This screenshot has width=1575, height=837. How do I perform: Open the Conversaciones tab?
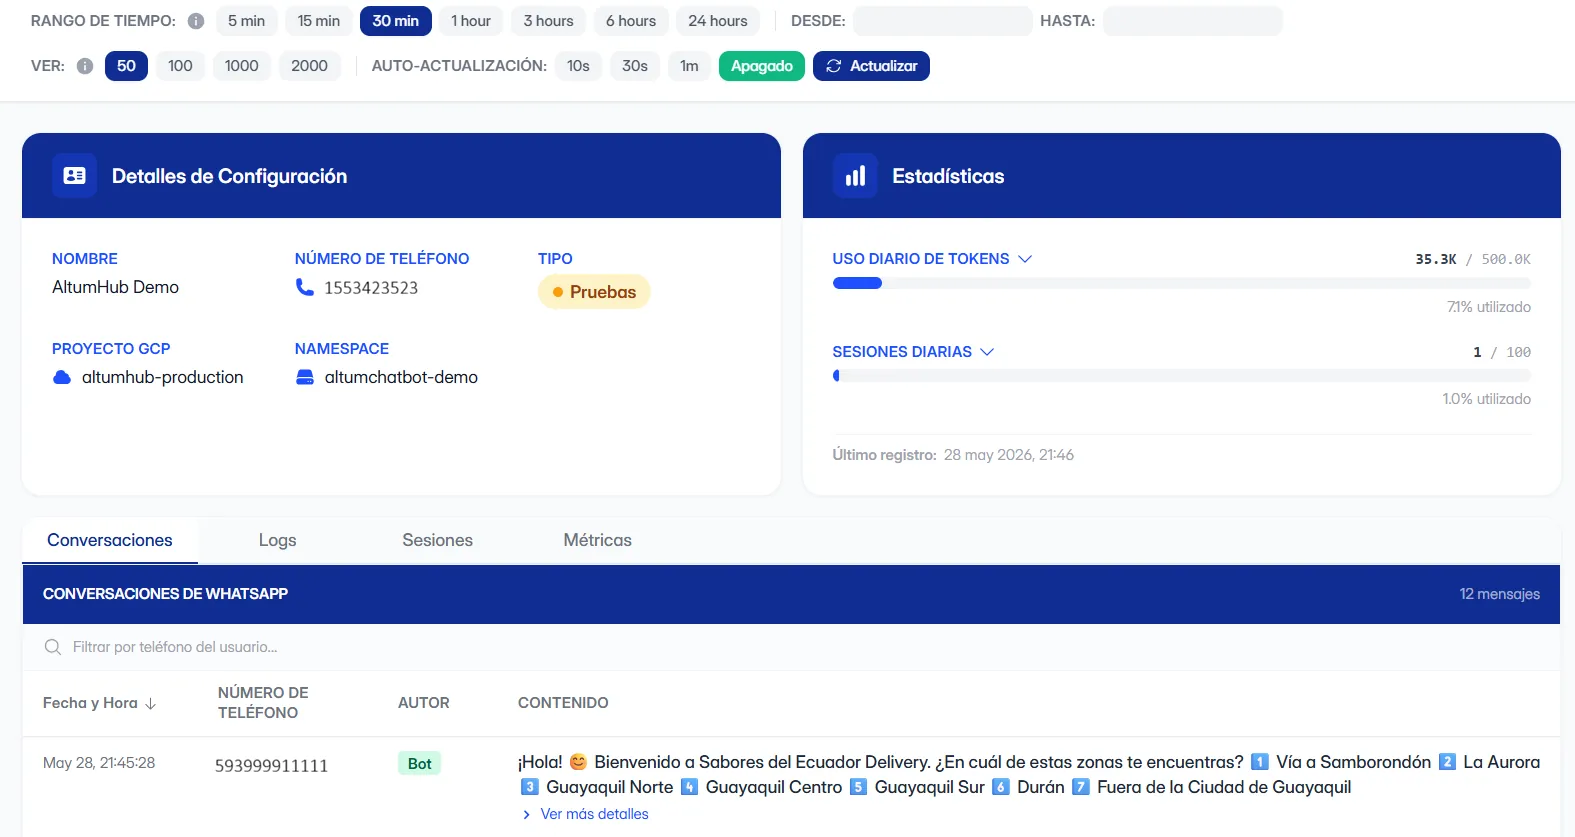click(x=110, y=540)
